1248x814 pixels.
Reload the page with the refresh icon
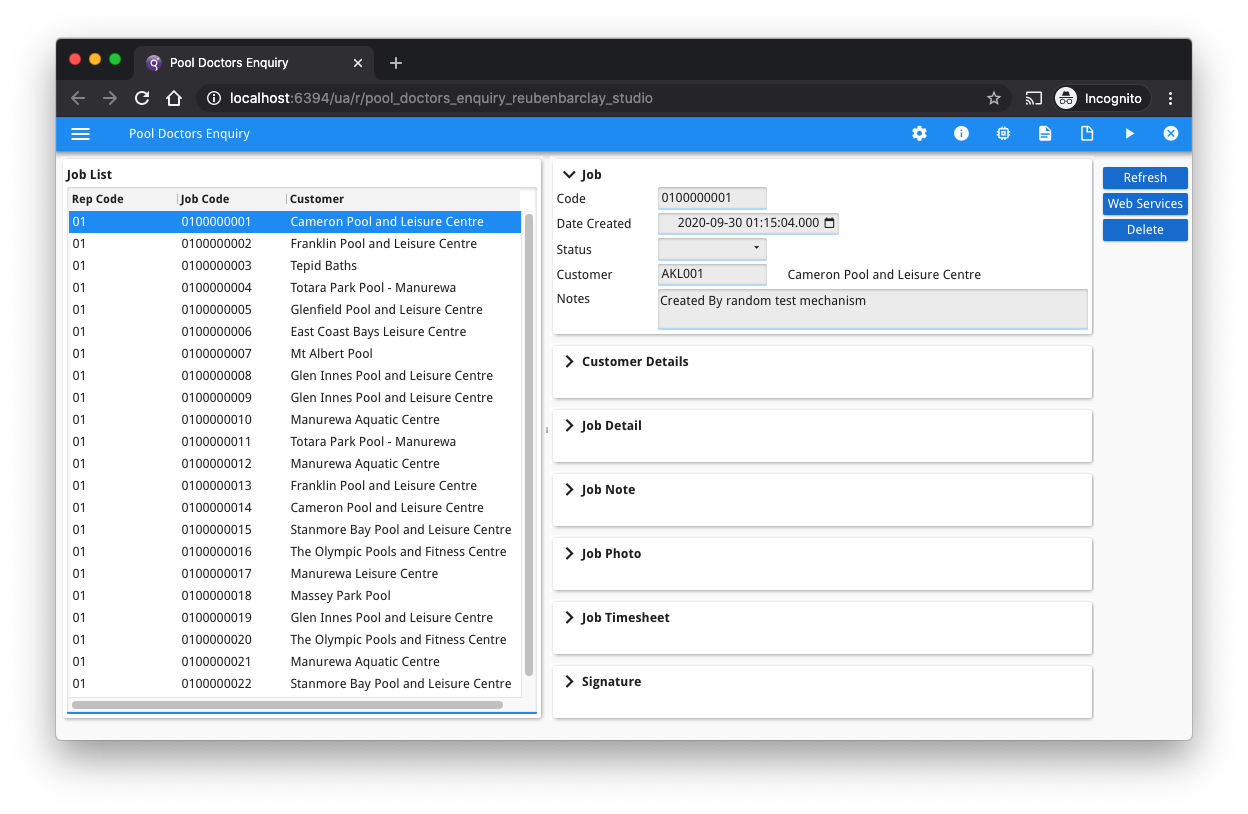pyautogui.click(x=142, y=98)
